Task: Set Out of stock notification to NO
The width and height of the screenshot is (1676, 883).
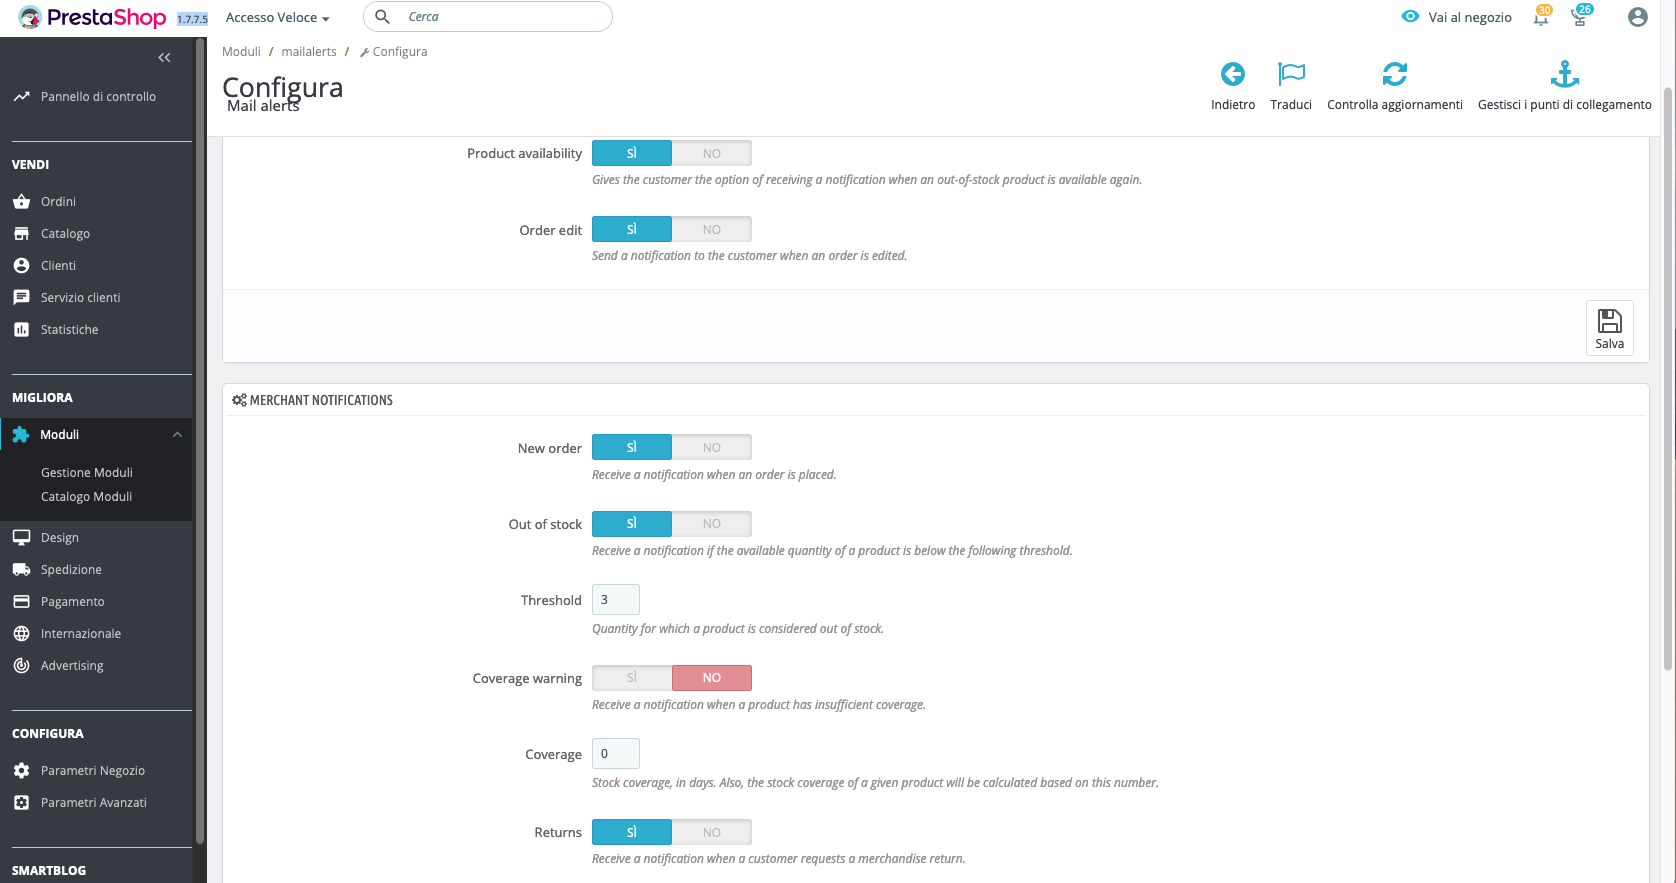Action: (711, 523)
